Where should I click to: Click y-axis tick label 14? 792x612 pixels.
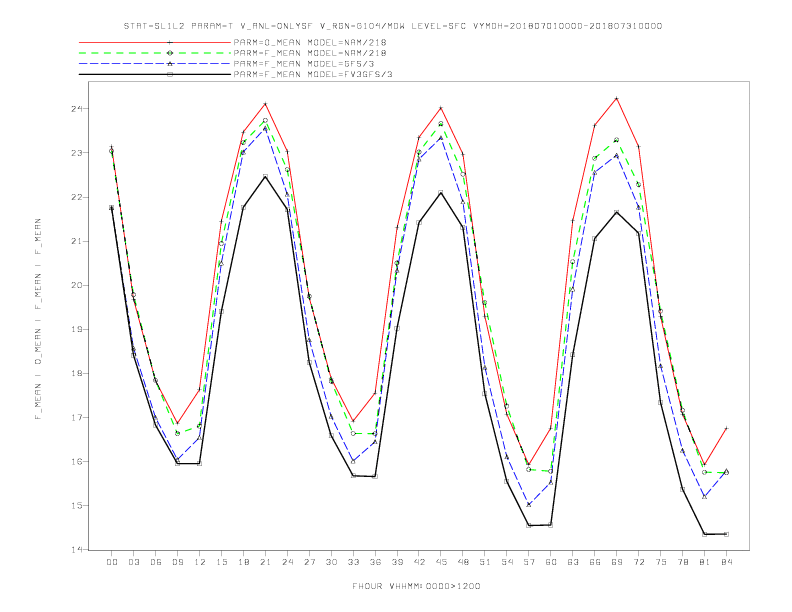pos(77,549)
